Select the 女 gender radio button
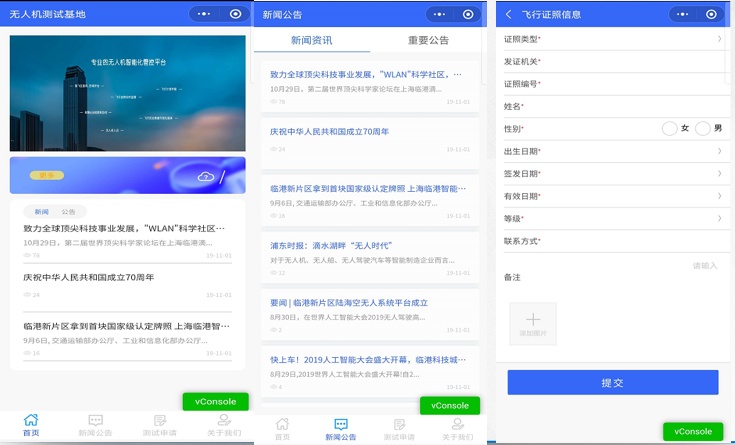The width and height of the screenshot is (735, 445). click(x=669, y=128)
